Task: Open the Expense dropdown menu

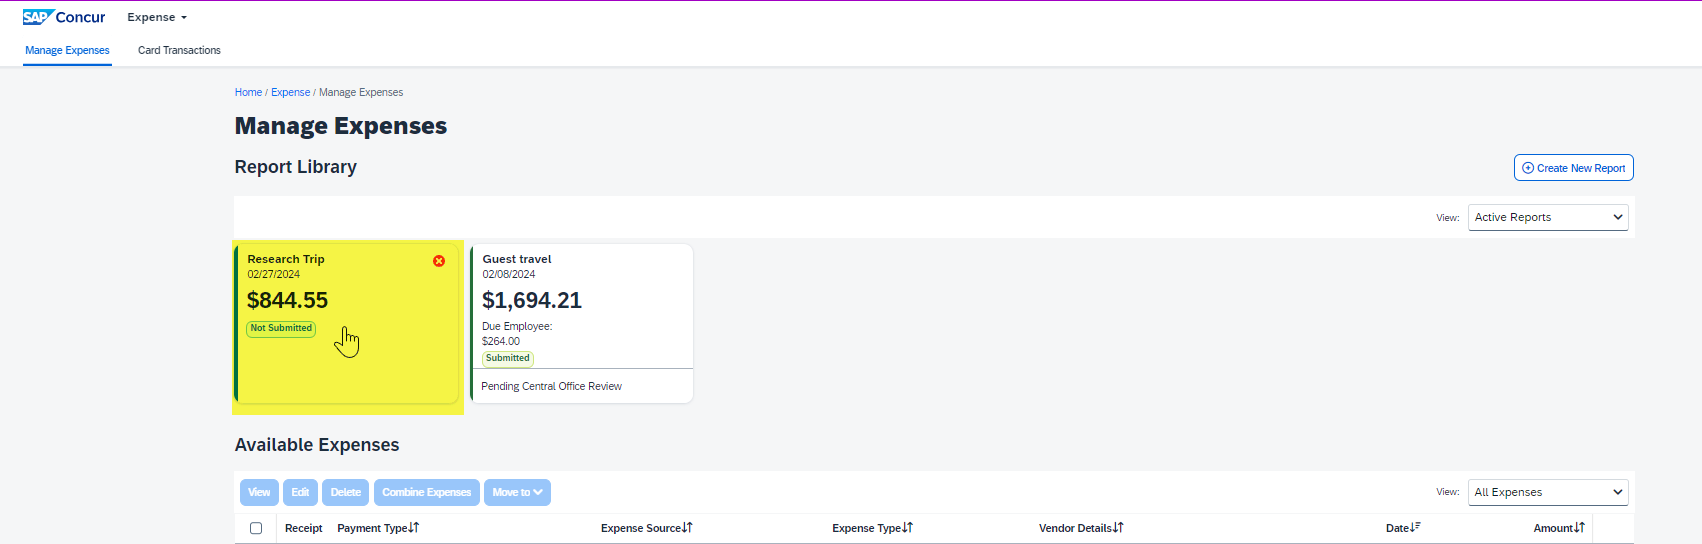Action: [157, 17]
